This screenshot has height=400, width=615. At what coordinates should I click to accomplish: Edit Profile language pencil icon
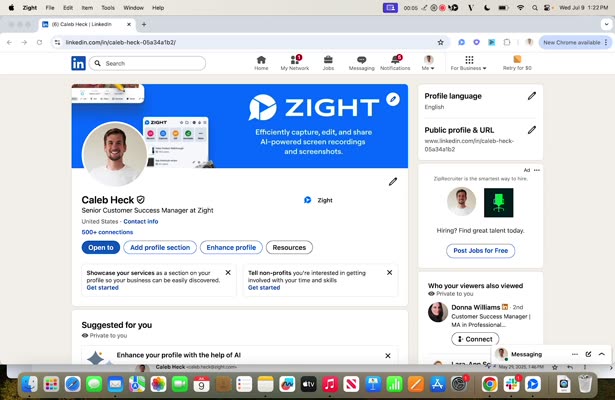point(531,96)
